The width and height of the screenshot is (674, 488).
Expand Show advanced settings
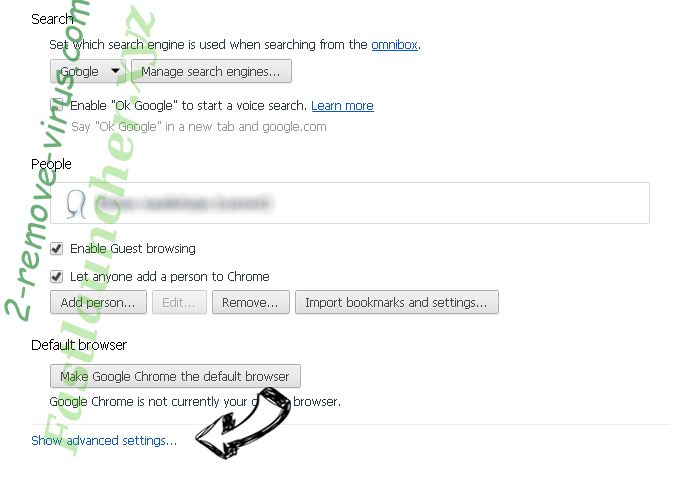coord(104,441)
